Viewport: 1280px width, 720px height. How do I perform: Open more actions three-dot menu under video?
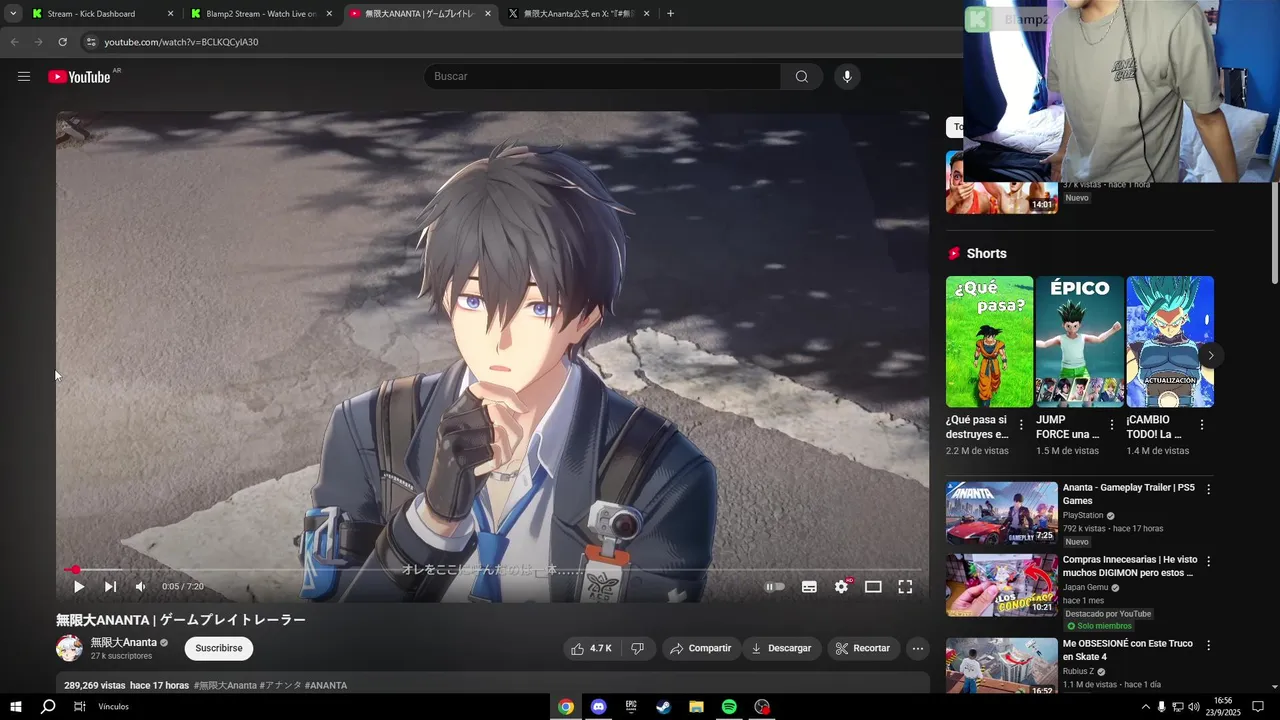pos(918,648)
